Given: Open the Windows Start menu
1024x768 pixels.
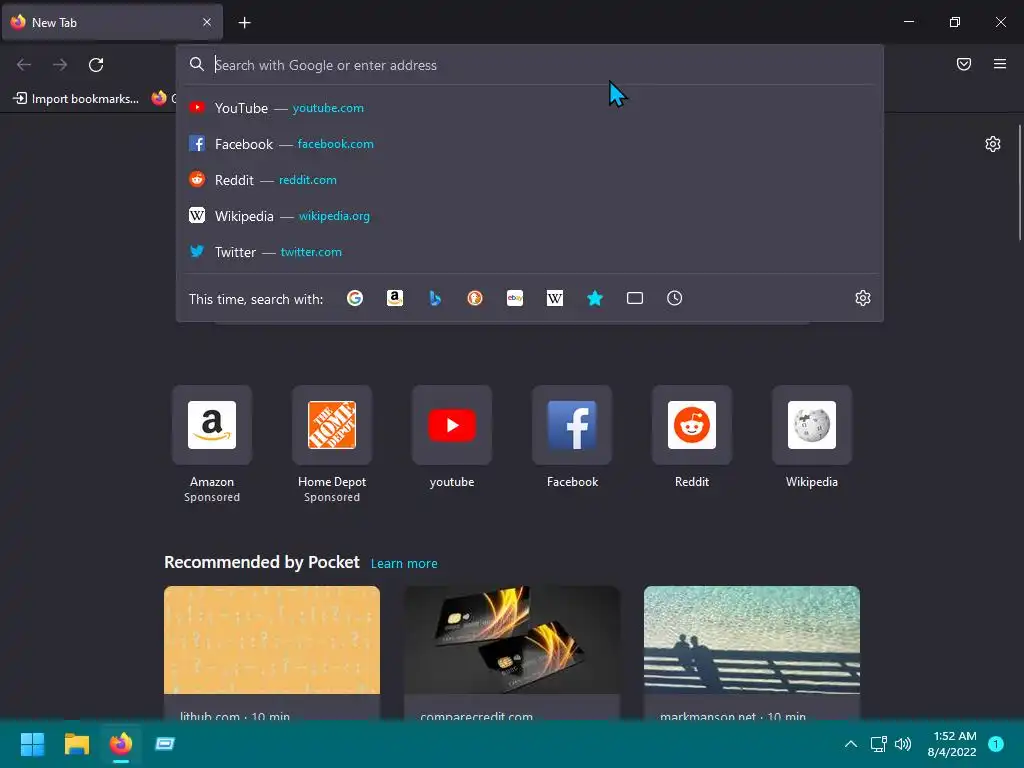Looking at the screenshot, I should tap(32, 744).
